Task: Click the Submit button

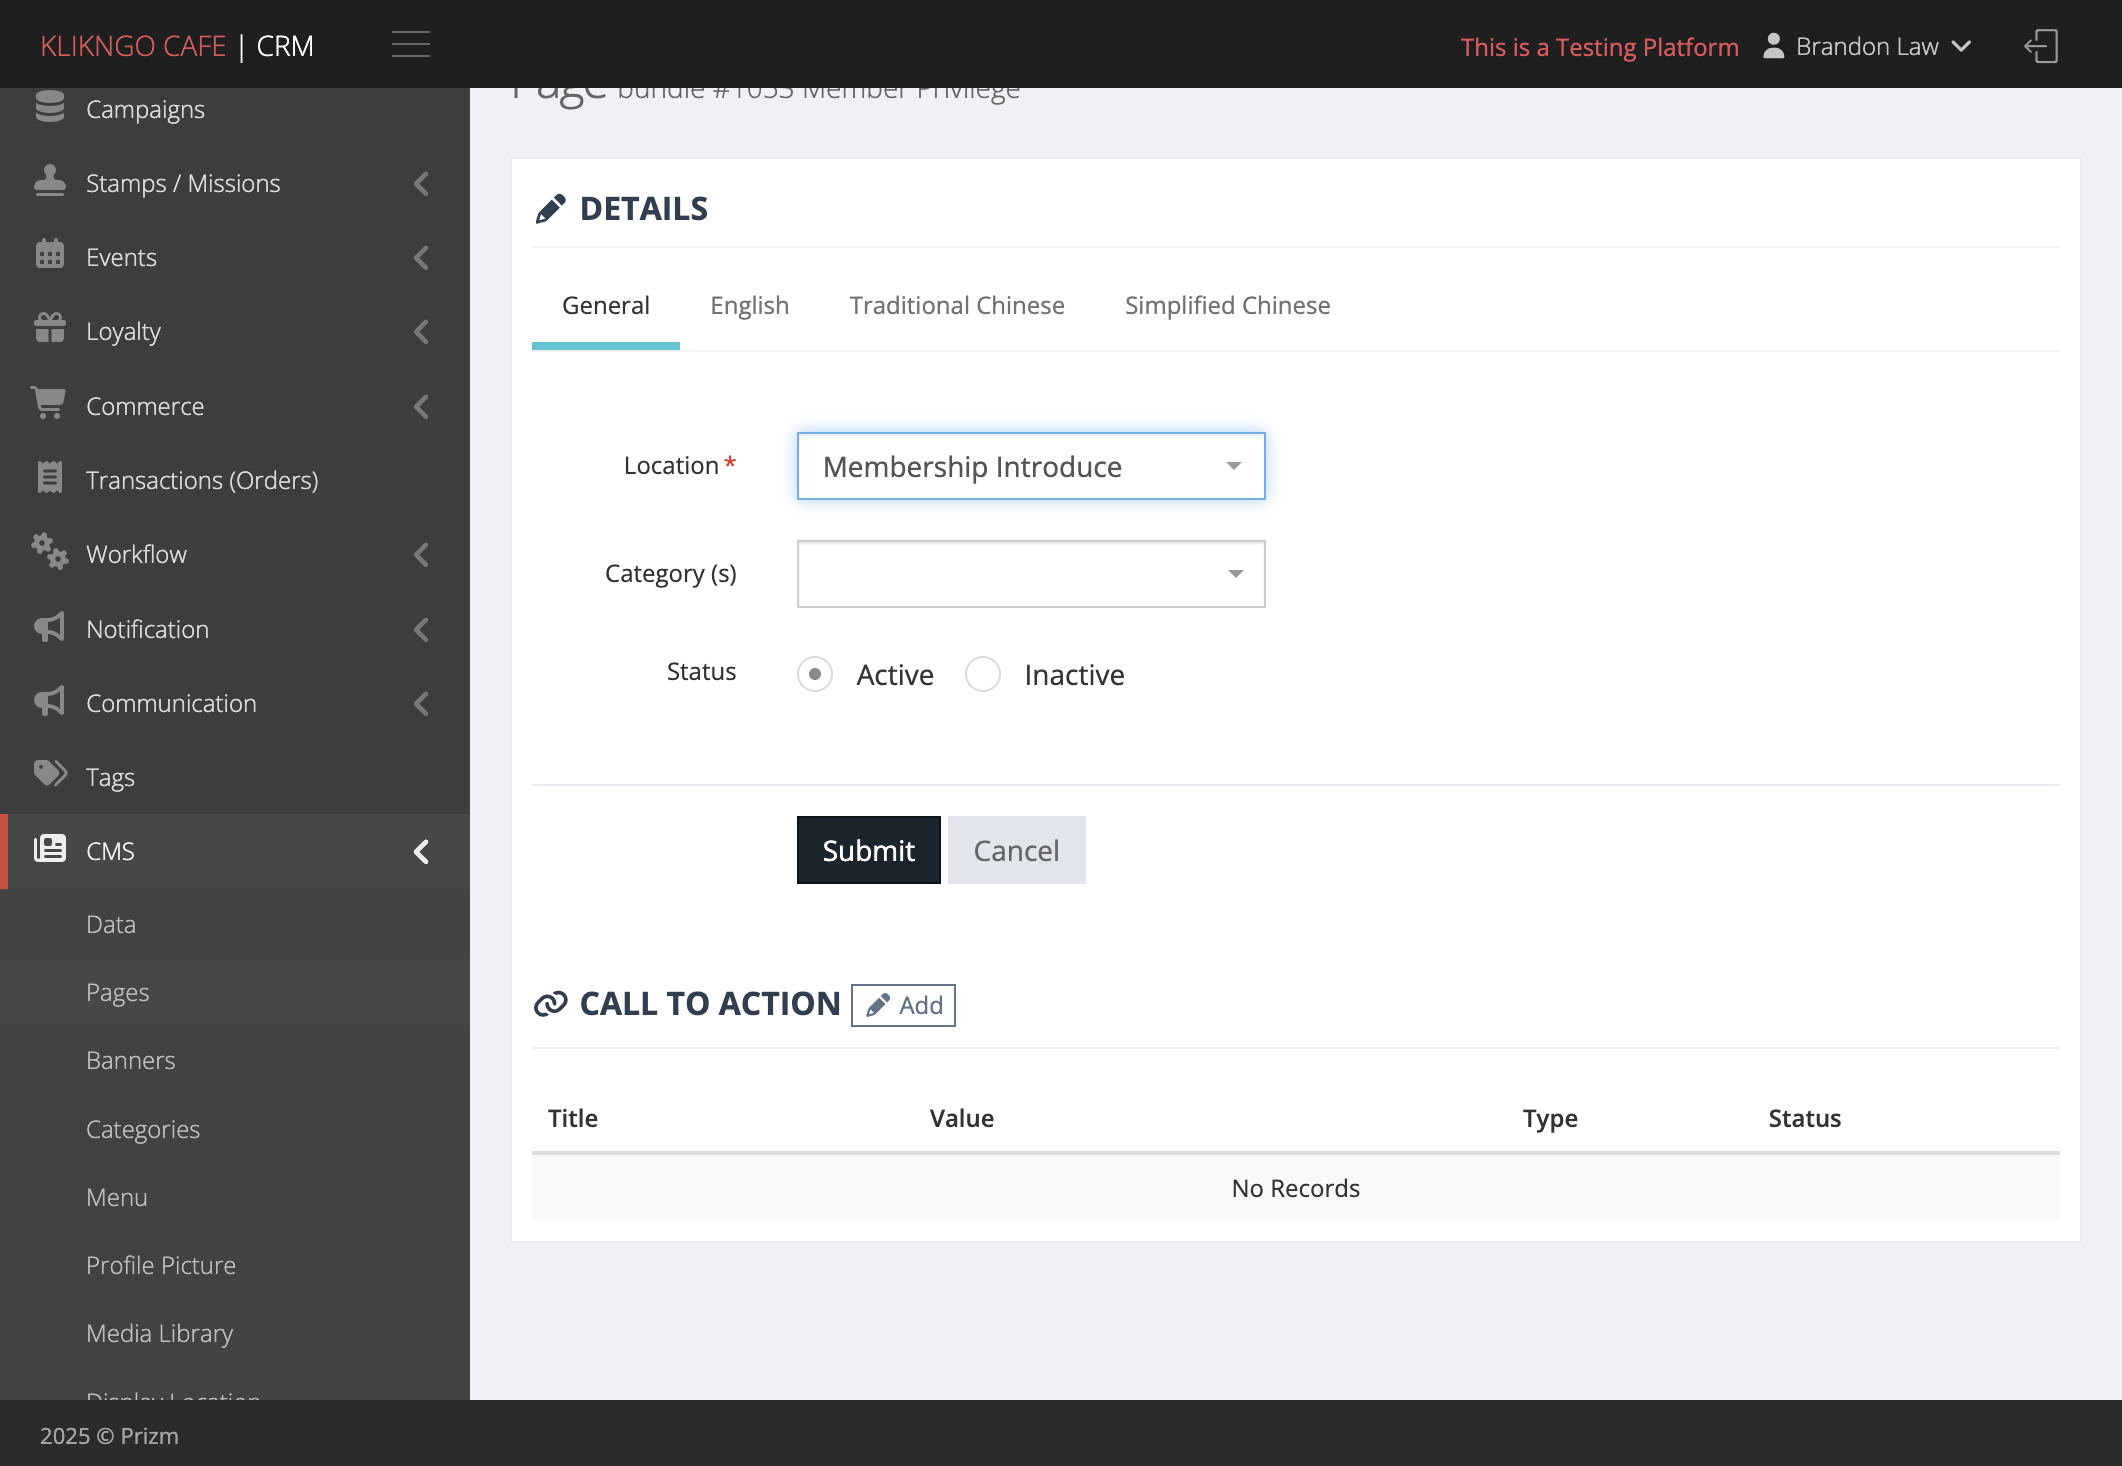Action: click(869, 850)
